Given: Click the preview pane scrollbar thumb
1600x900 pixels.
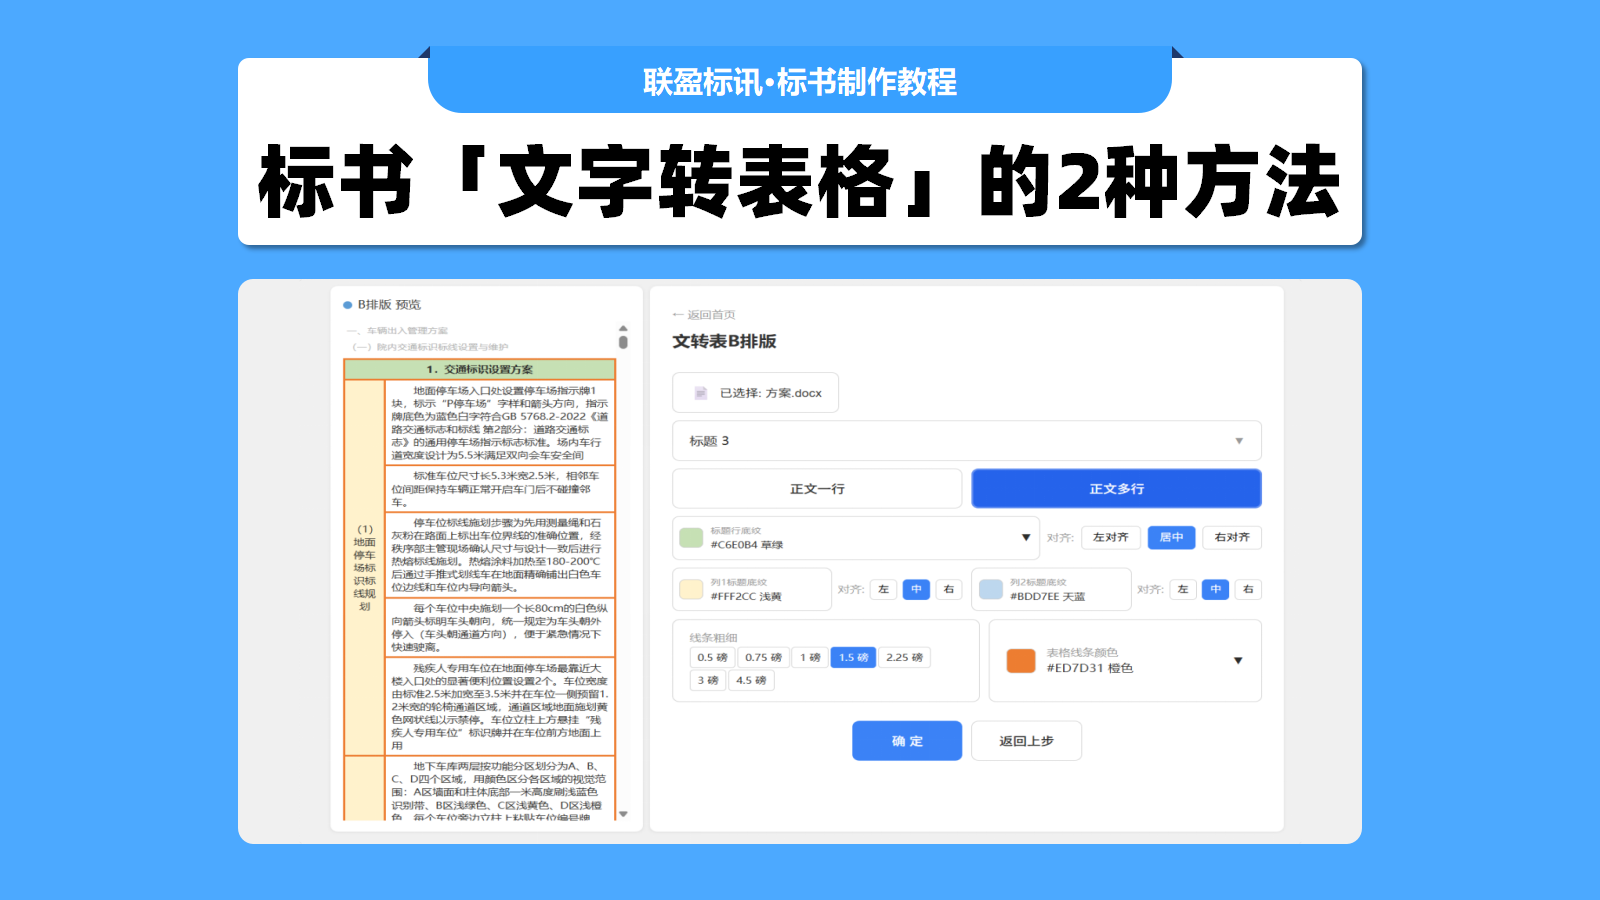Looking at the screenshot, I should (x=623, y=342).
